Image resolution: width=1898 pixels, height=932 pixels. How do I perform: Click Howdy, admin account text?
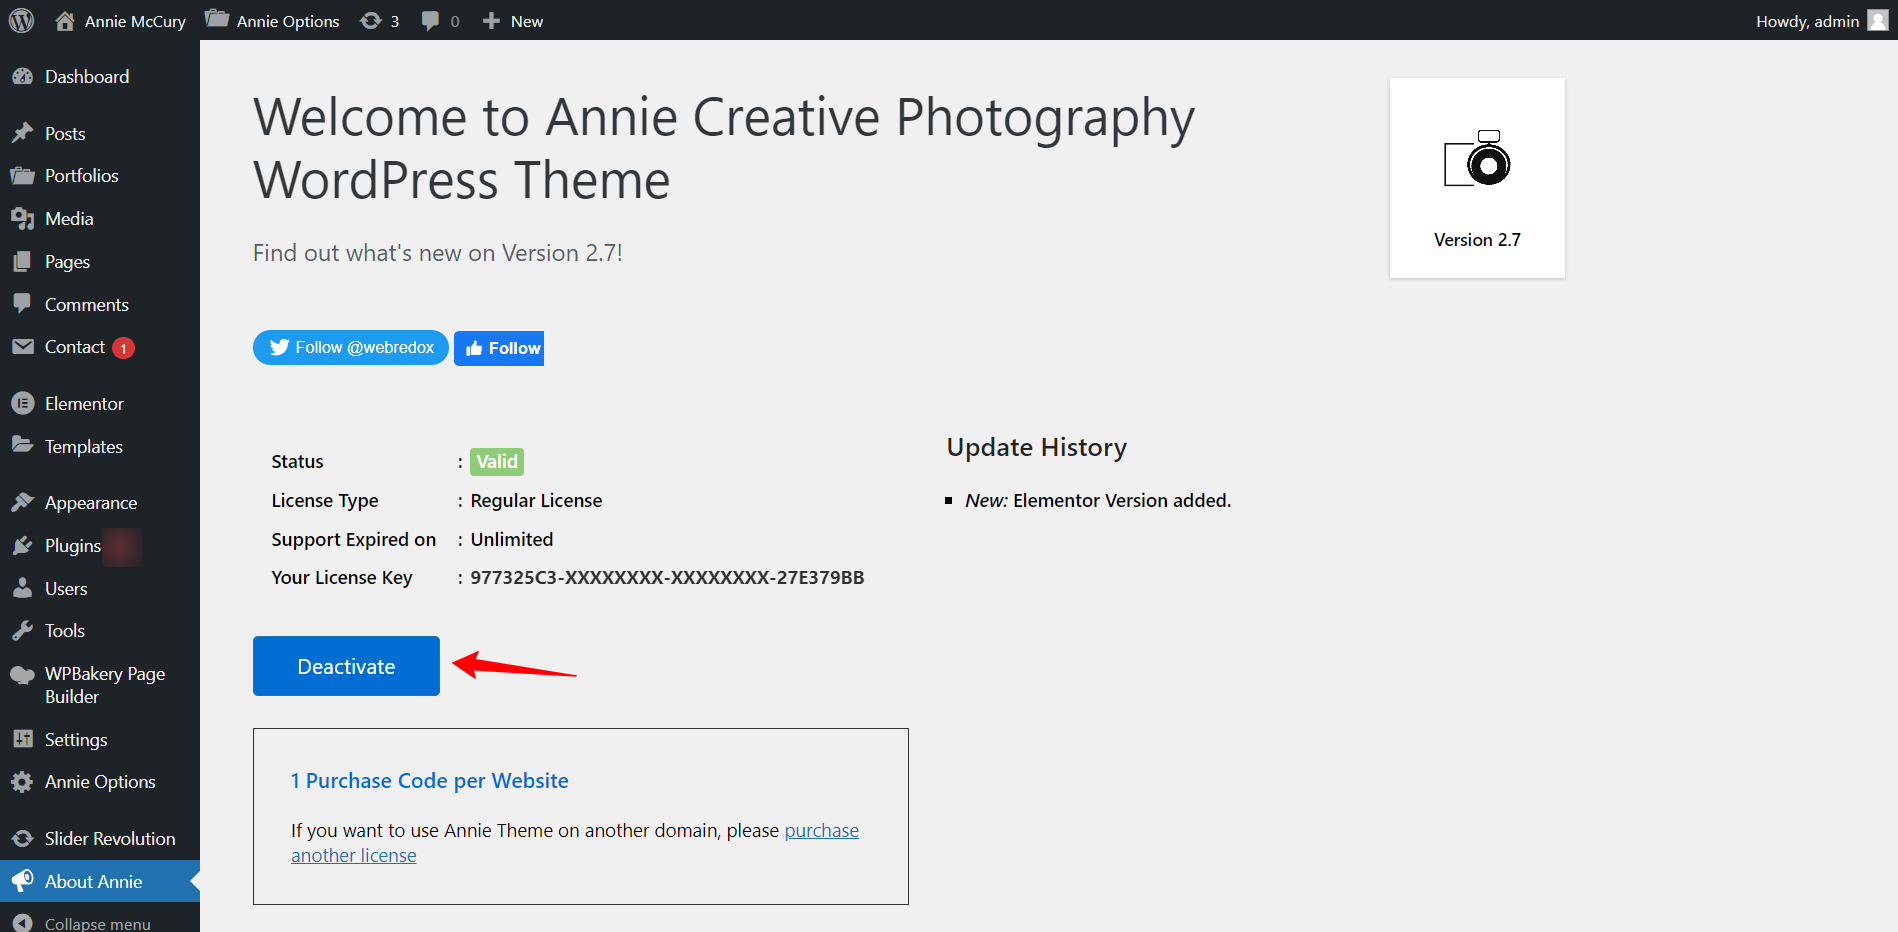click(1807, 21)
